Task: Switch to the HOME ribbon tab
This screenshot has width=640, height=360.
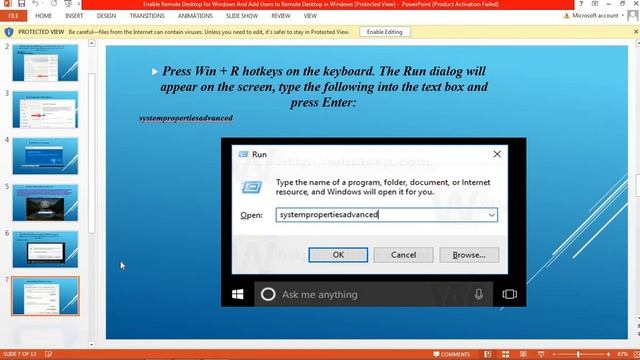Action: [x=43, y=16]
